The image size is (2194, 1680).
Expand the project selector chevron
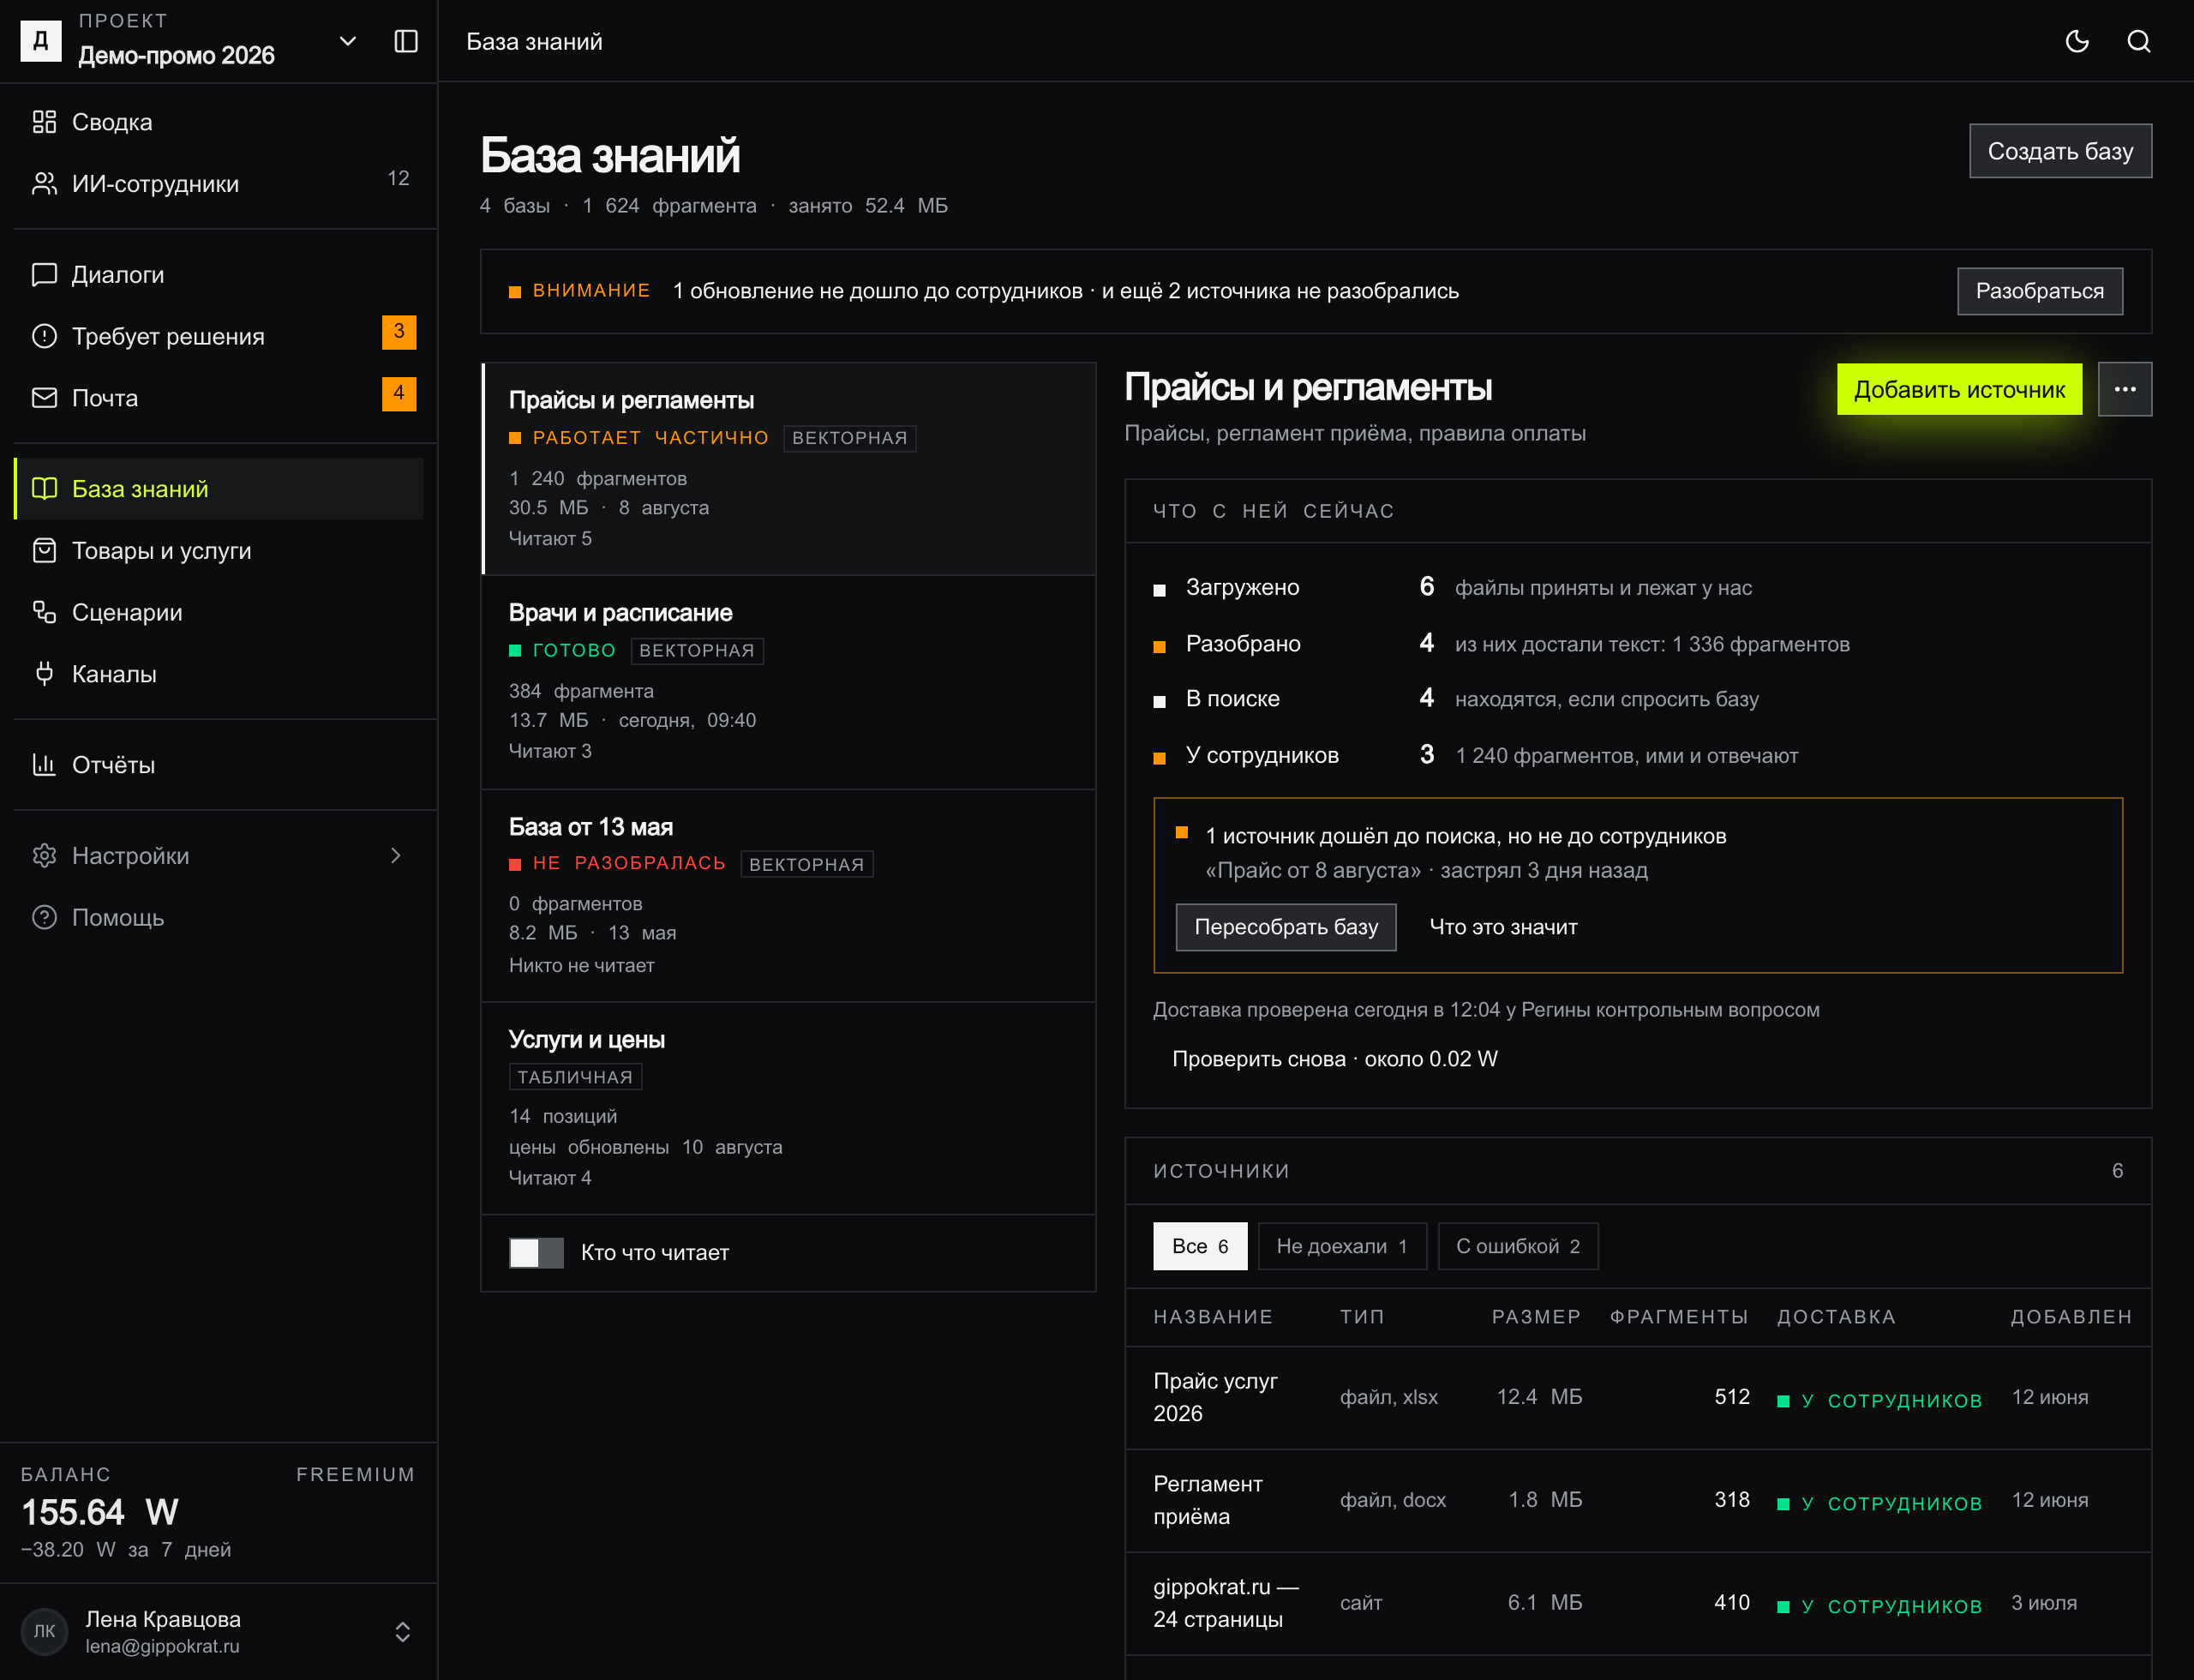coord(348,41)
